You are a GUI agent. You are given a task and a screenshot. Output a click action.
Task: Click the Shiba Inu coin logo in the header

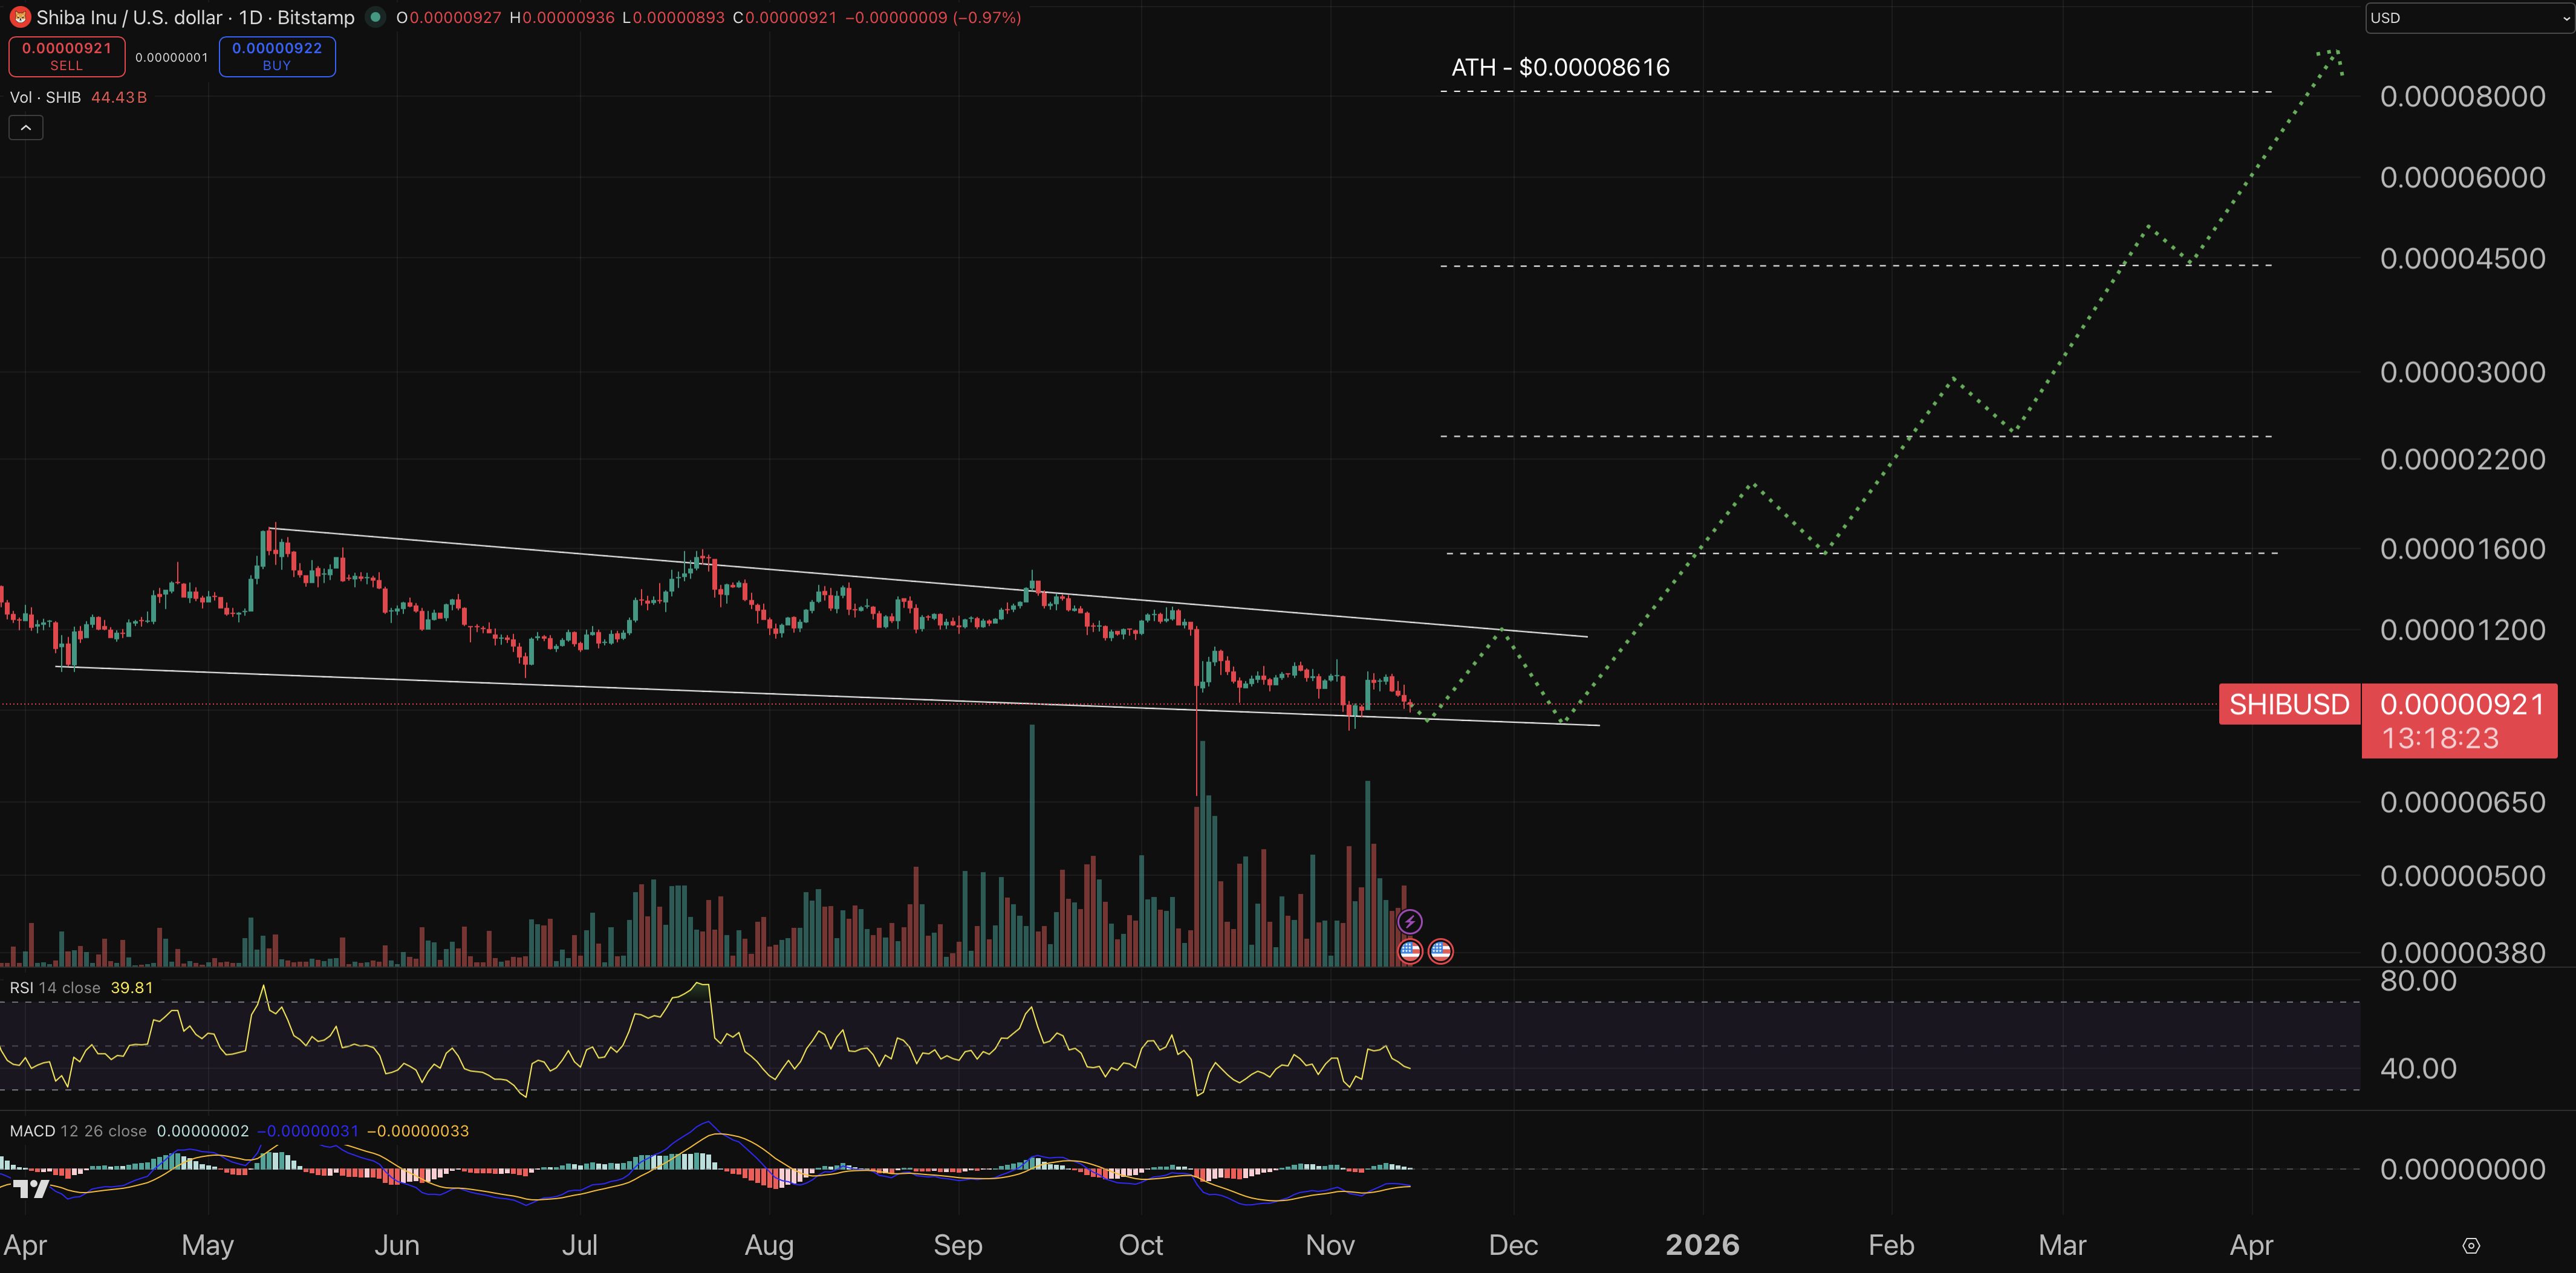click(x=21, y=17)
